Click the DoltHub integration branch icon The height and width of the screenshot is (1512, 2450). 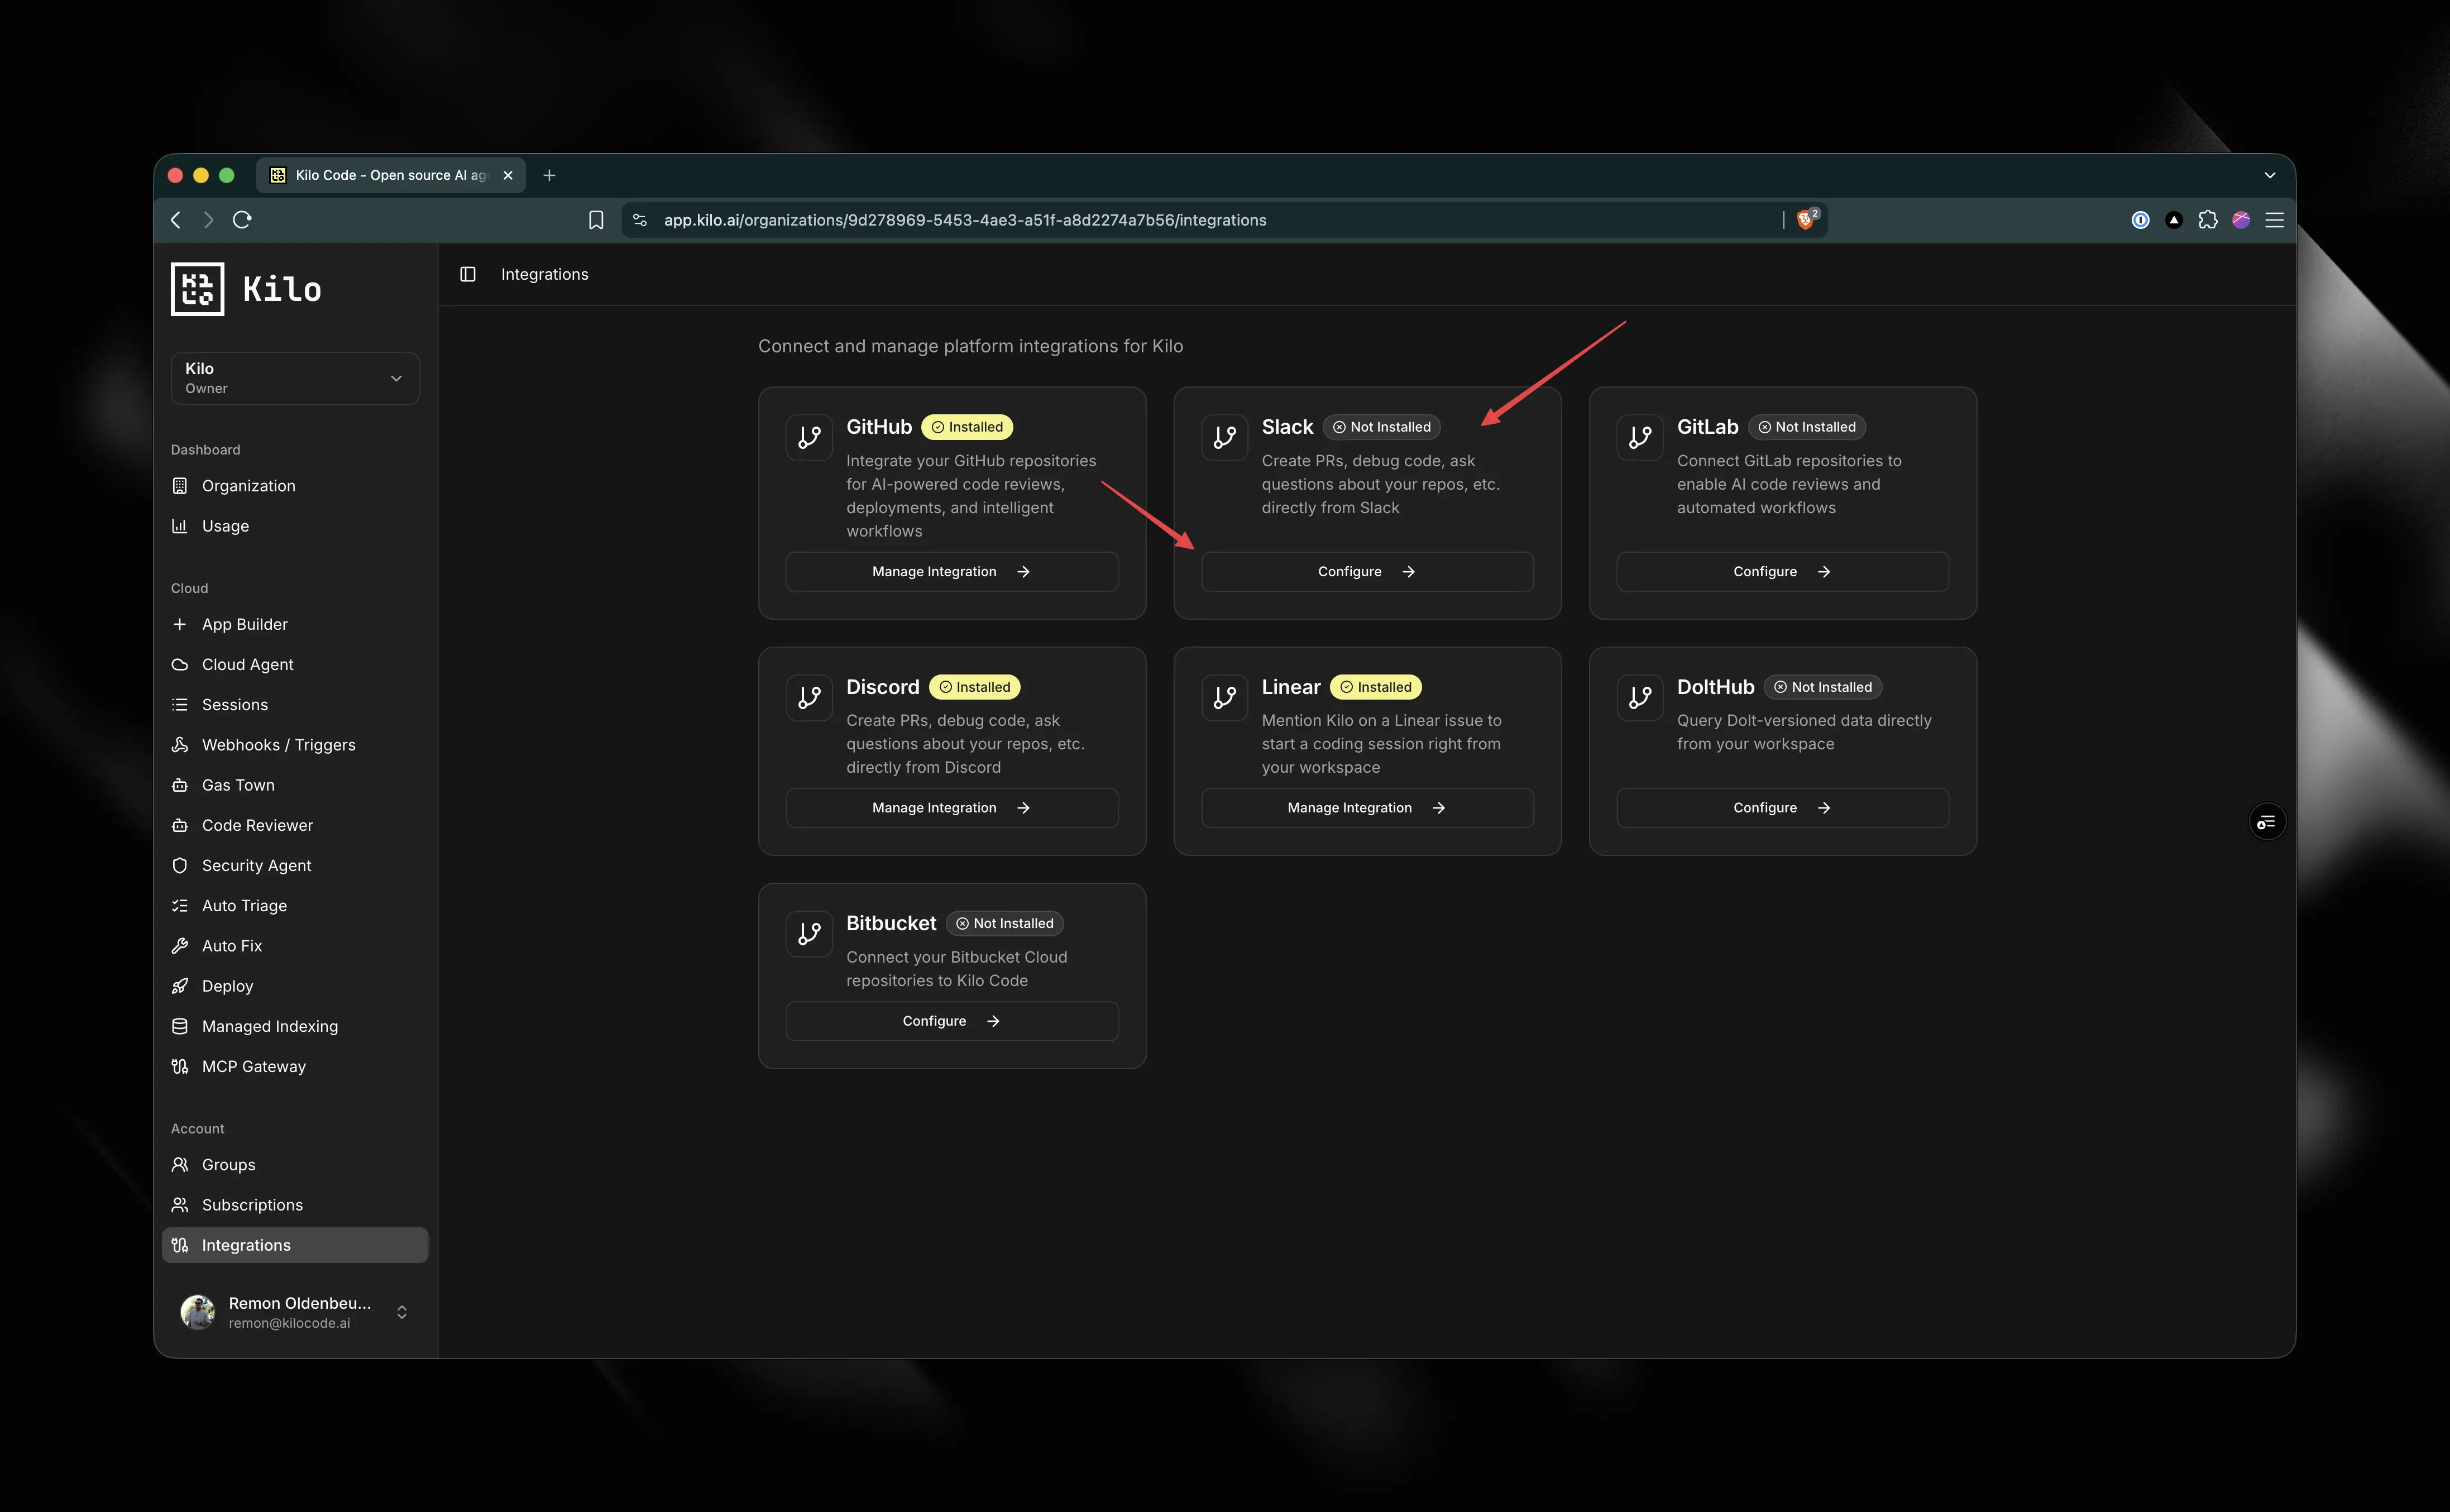(1640, 697)
